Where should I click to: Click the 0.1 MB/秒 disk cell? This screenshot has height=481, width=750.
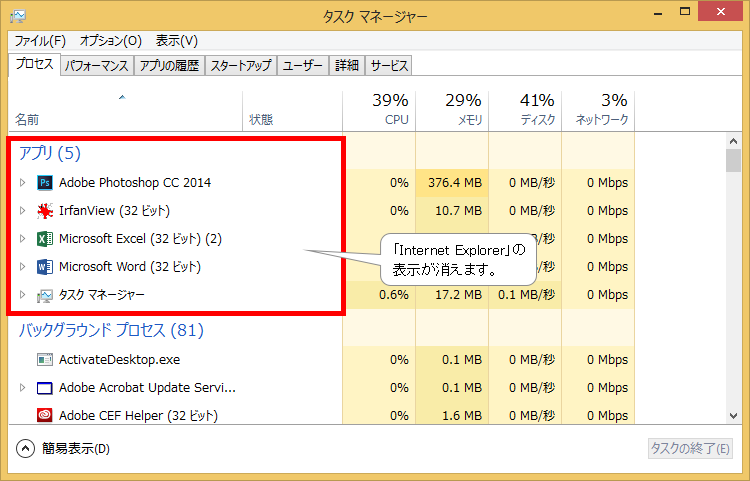tap(525, 295)
